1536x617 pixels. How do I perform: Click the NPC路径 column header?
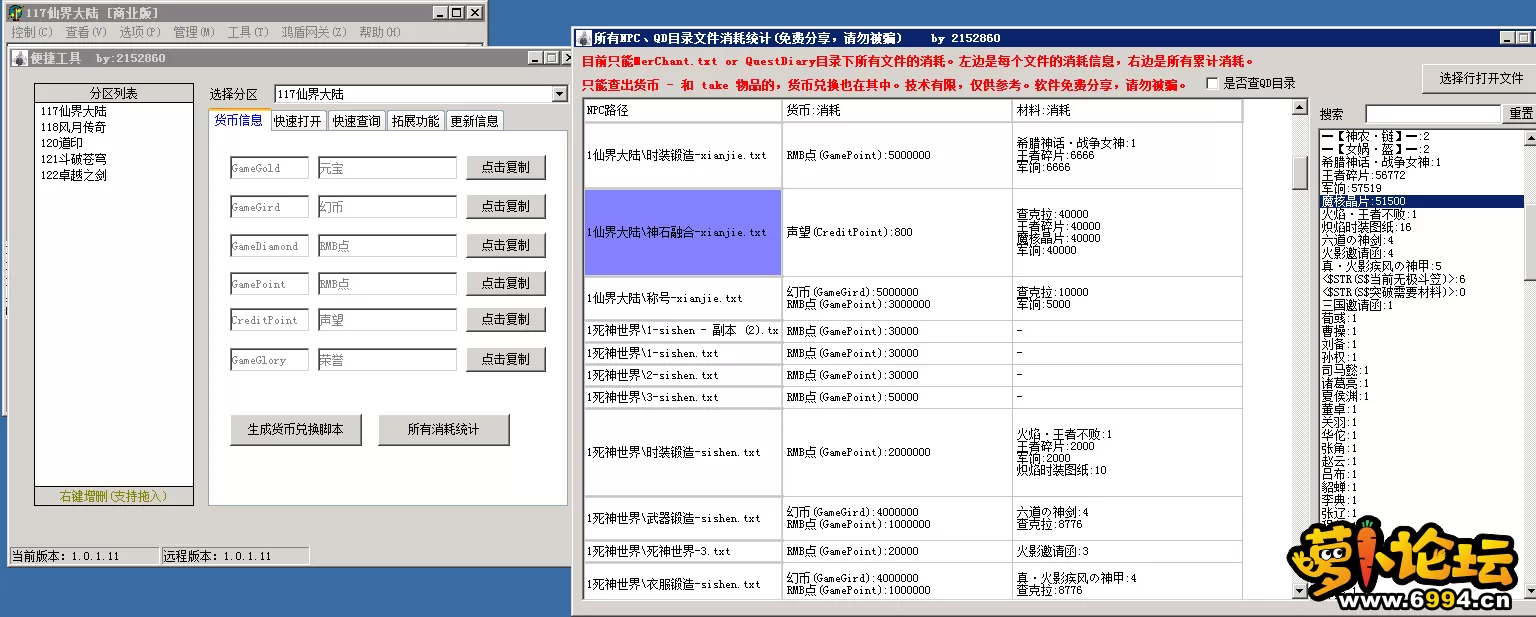click(682, 110)
